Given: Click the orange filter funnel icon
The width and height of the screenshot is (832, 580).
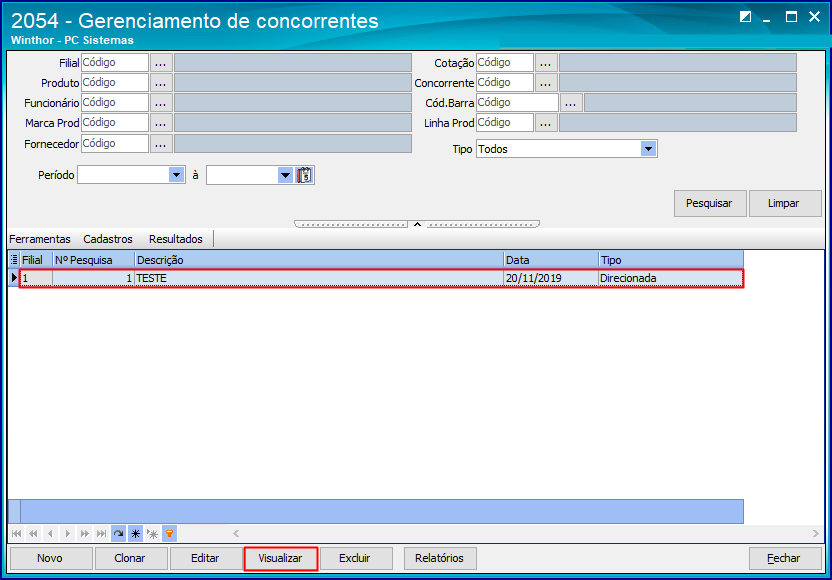Looking at the screenshot, I should (169, 533).
